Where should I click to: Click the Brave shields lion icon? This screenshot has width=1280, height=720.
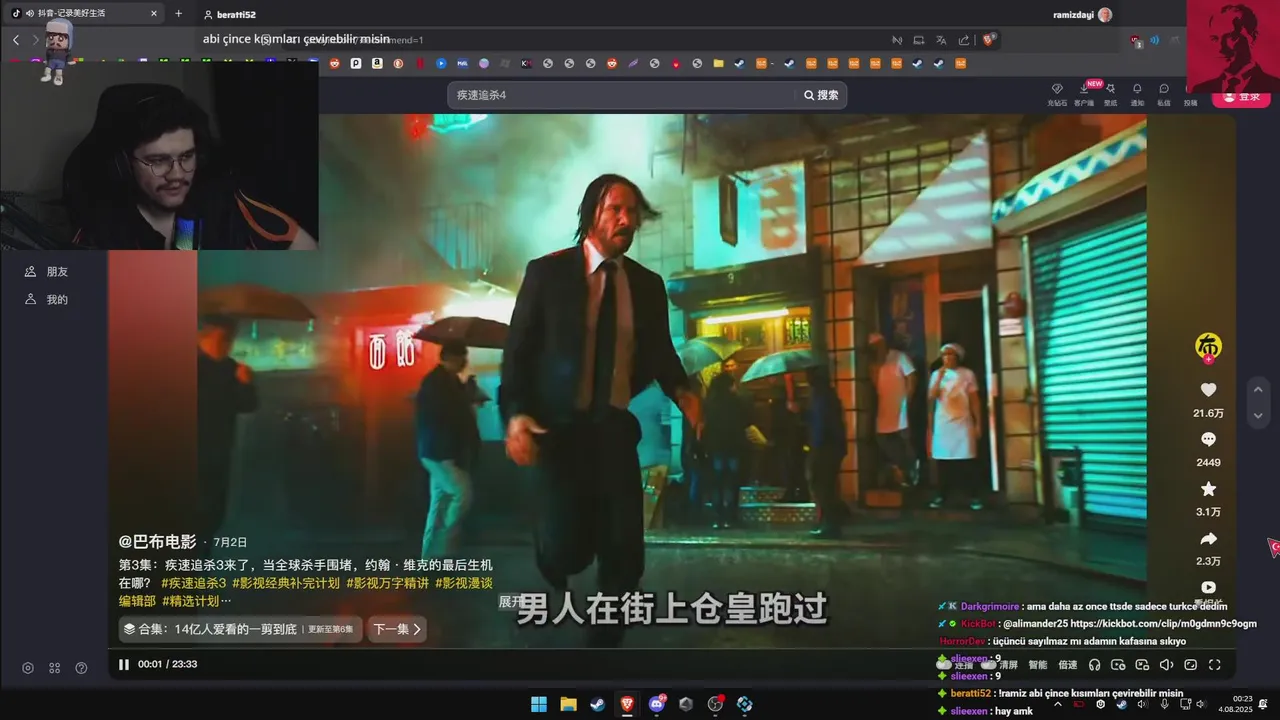988,40
